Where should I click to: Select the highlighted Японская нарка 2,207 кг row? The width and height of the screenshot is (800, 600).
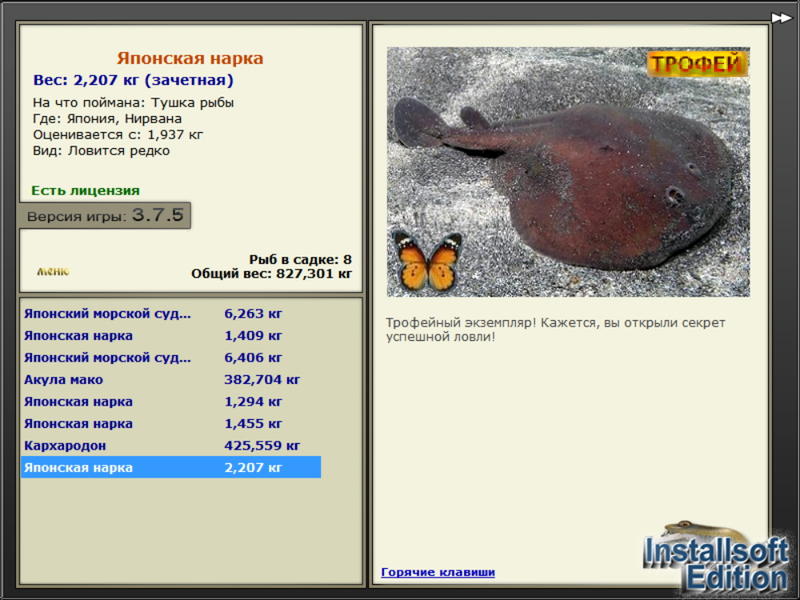(171, 467)
